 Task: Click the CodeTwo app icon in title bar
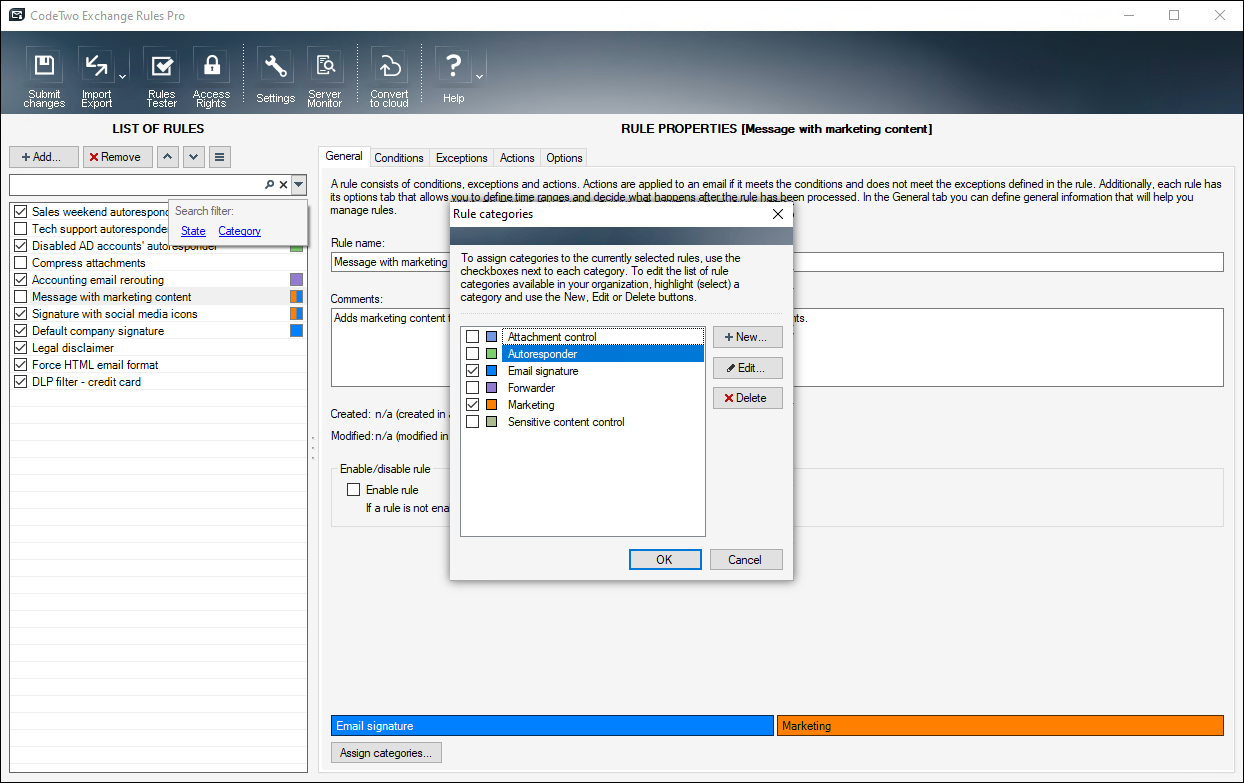coord(17,16)
